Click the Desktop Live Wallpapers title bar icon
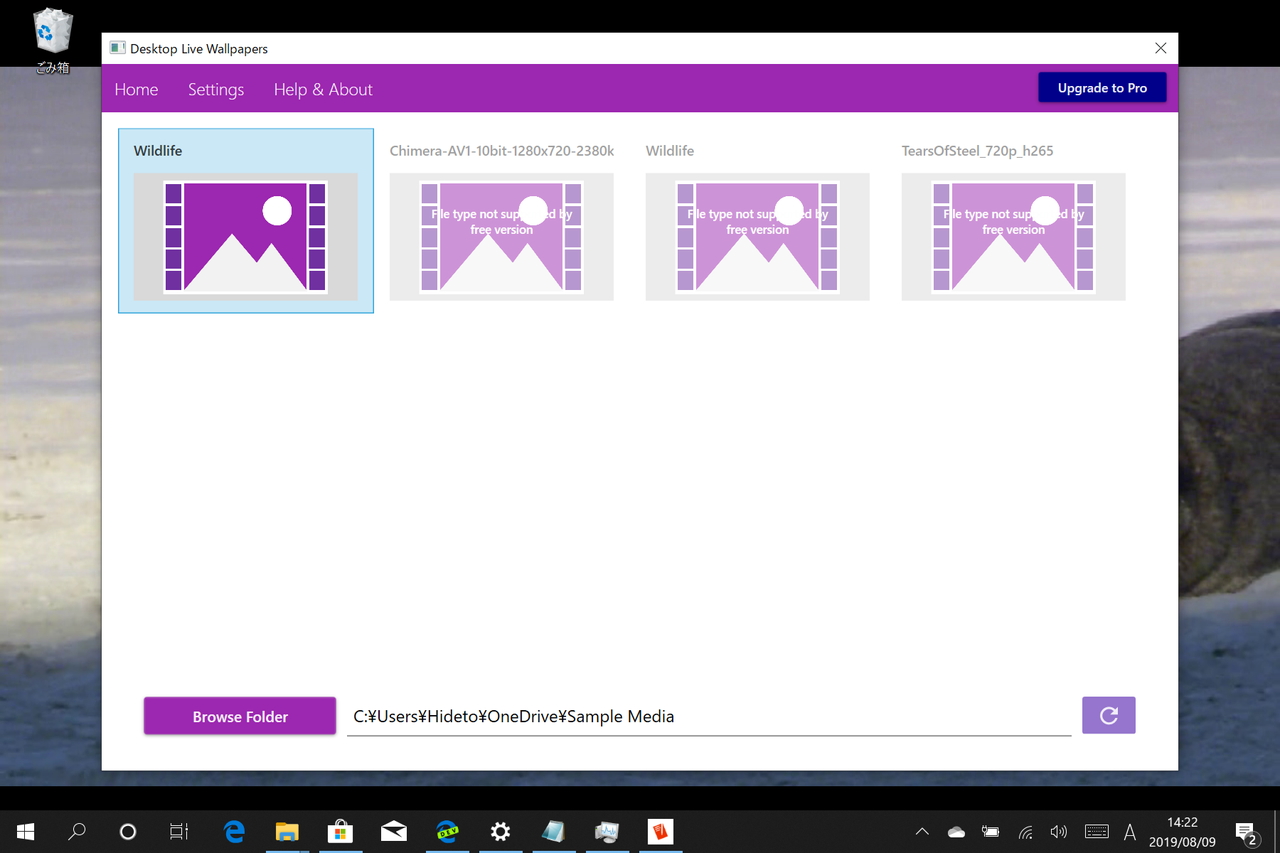Viewport: 1280px width, 853px height. (x=118, y=48)
